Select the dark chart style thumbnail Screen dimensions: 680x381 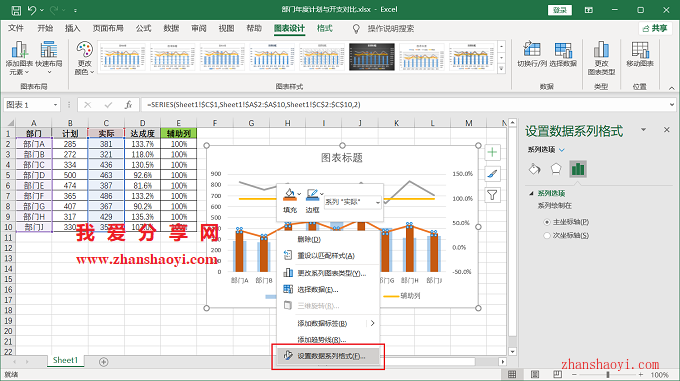click(x=372, y=57)
